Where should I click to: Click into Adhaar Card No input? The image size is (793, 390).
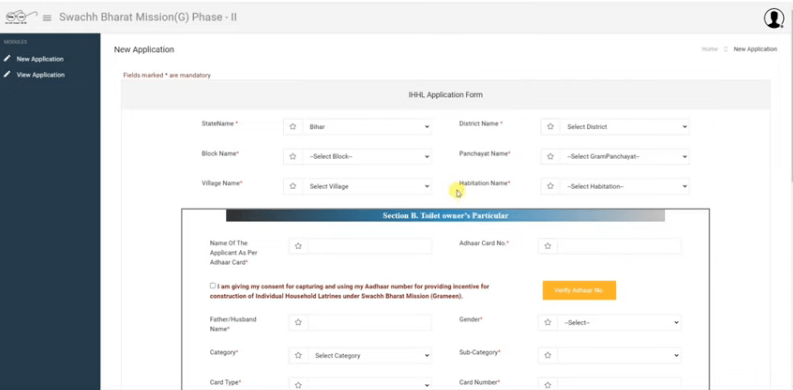point(619,246)
